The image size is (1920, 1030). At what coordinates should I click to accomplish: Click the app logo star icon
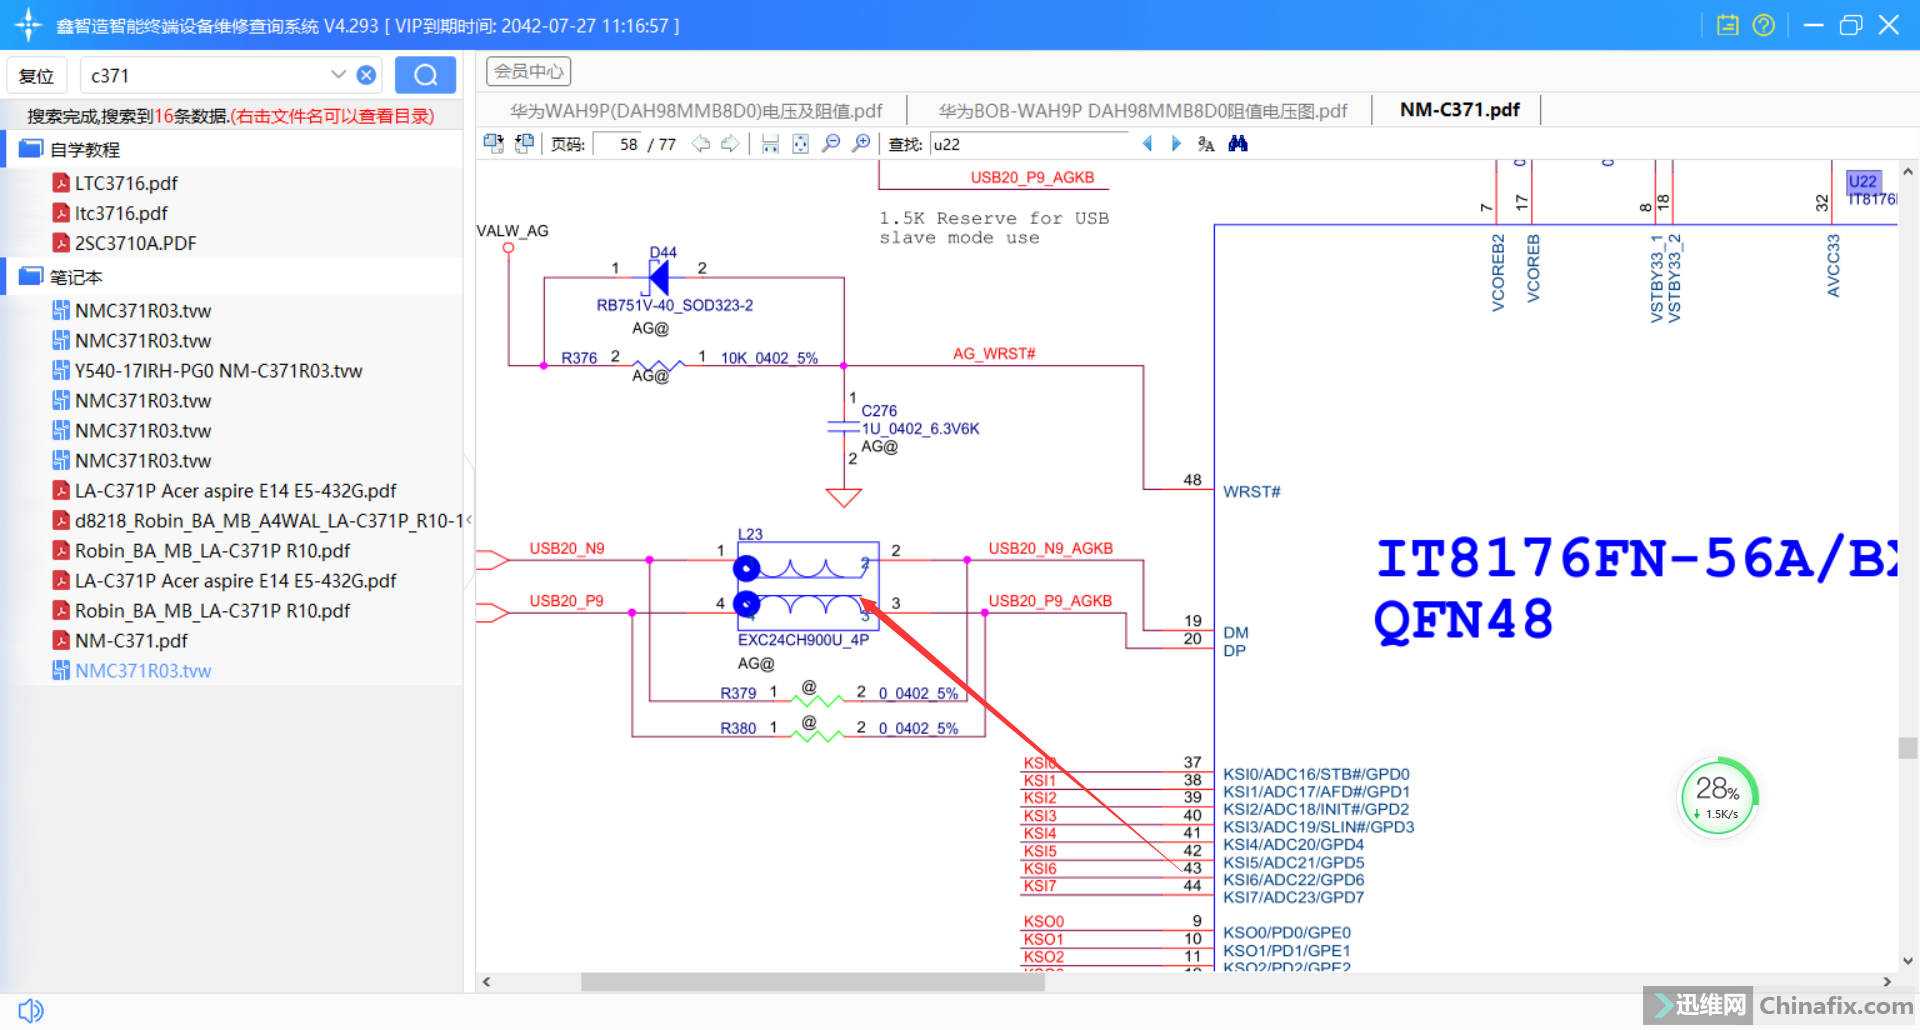28,24
